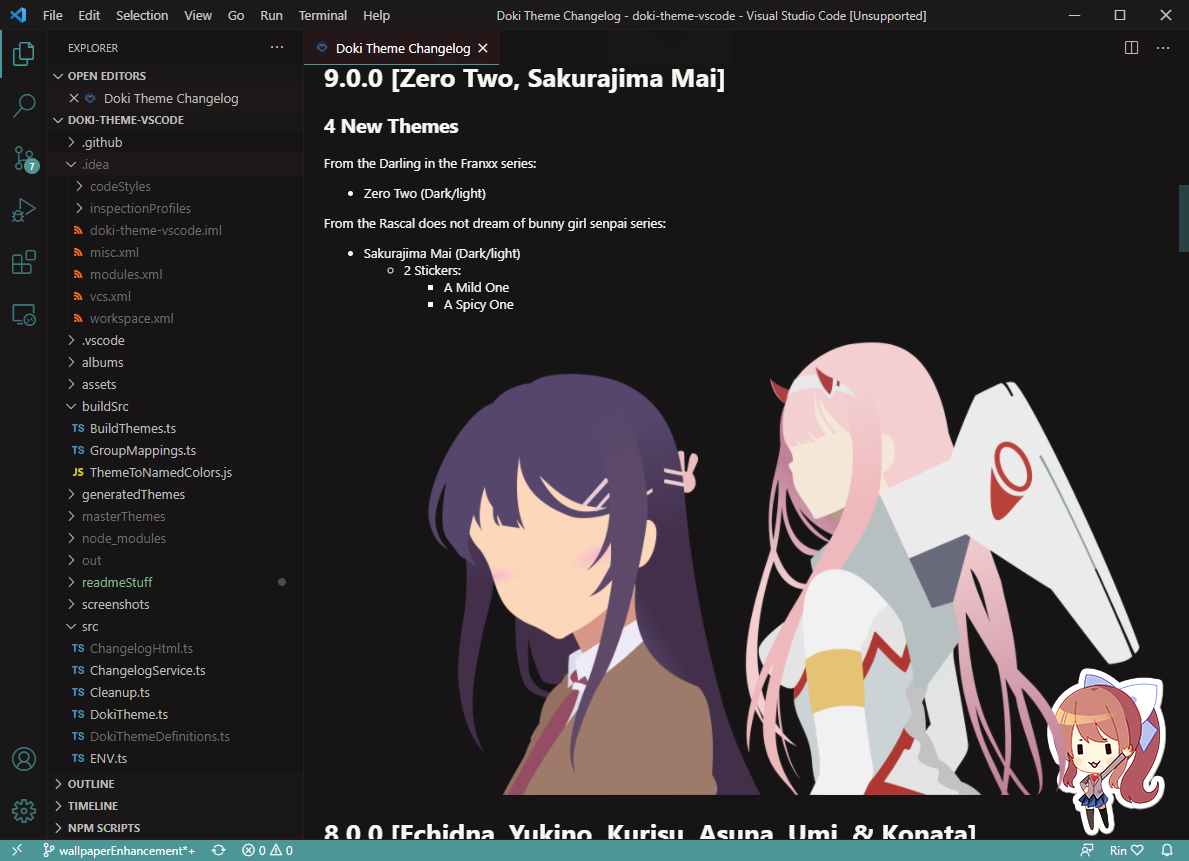Expand the albums folder
Viewport: 1189px width, 861px height.
(175, 362)
